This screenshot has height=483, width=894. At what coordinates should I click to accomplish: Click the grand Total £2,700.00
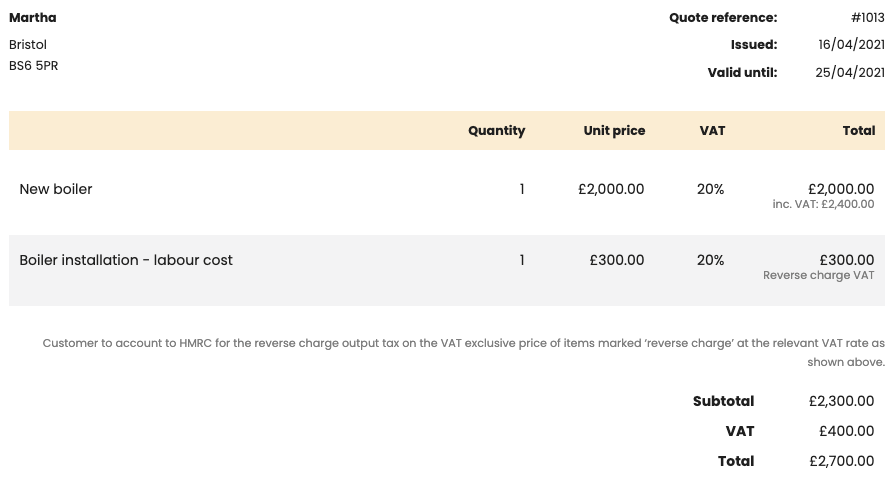point(841,461)
